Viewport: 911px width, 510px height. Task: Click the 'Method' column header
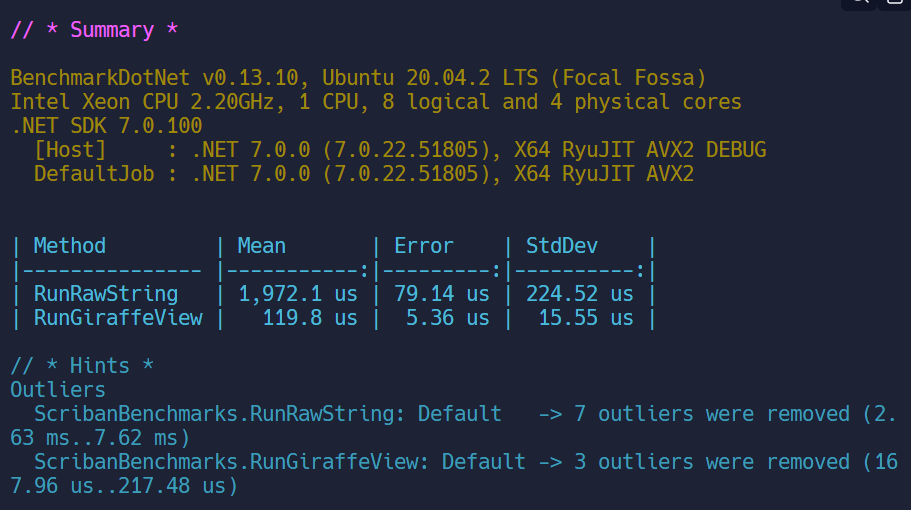coord(70,246)
